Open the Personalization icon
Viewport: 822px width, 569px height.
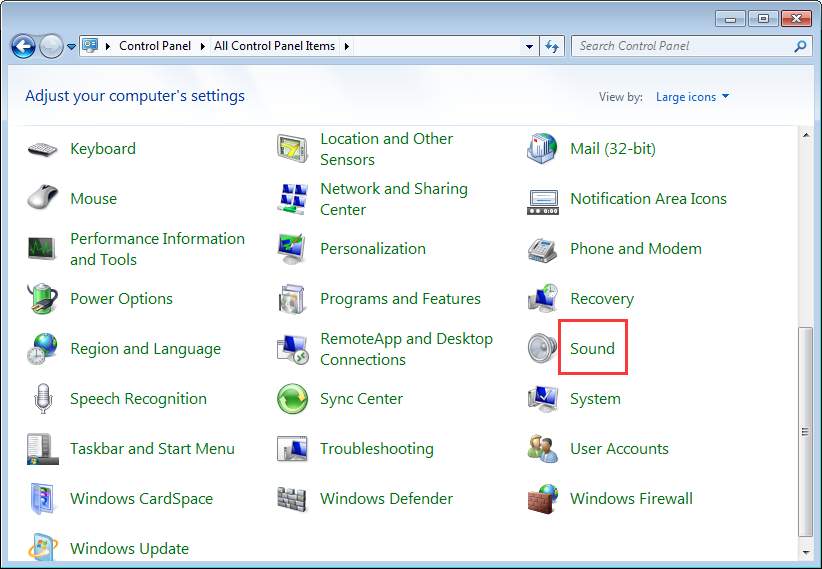pyautogui.click(x=292, y=249)
